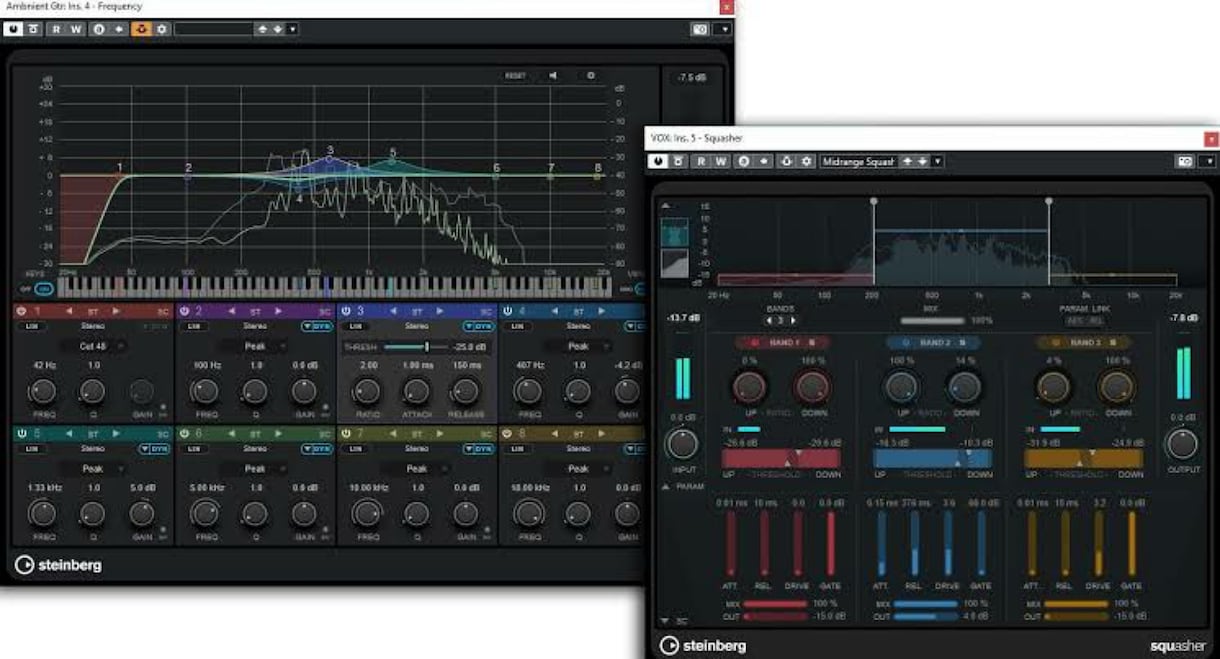Click Squasher INPUT knob
This screenshot has height=659, width=1220.
pos(682,444)
